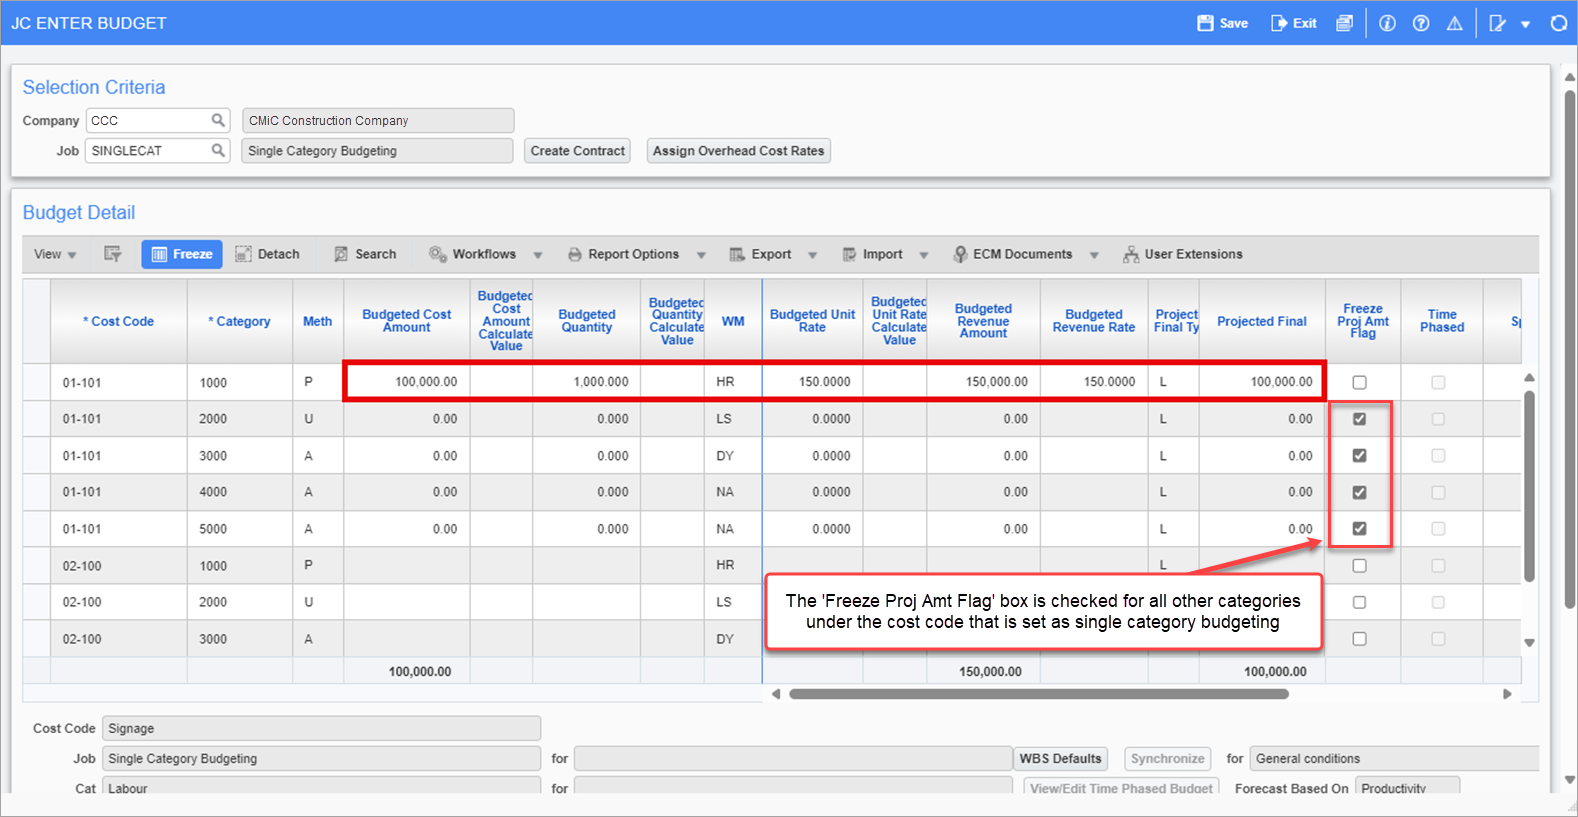1578x817 pixels.
Task: Click the Budgeted Unit Rate column header
Action: click(x=812, y=321)
